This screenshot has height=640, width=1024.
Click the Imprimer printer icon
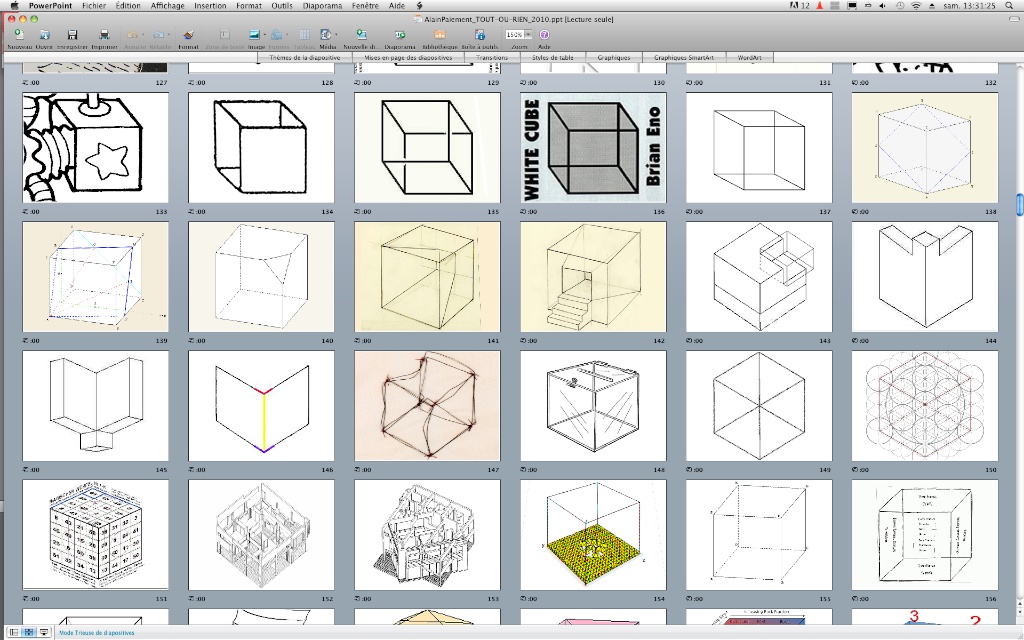tap(104, 35)
